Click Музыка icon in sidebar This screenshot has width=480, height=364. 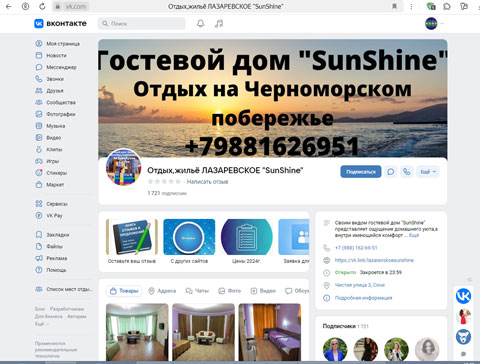click(39, 126)
